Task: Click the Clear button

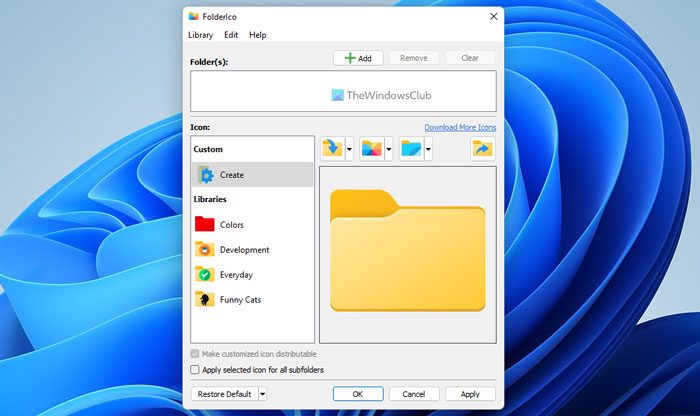Action: click(x=470, y=58)
